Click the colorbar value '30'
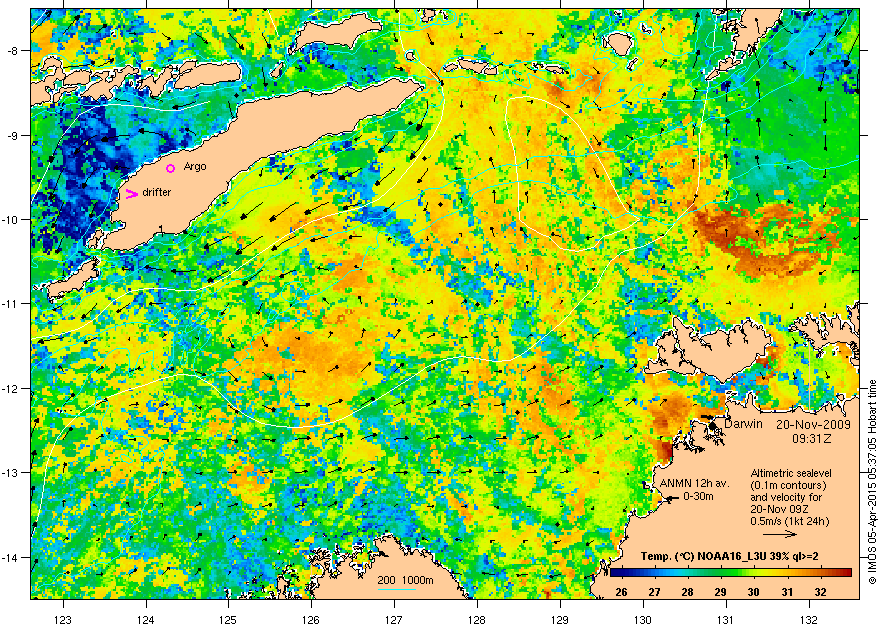Image resolution: width=880 pixels, height=630 pixels. point(754,592)
